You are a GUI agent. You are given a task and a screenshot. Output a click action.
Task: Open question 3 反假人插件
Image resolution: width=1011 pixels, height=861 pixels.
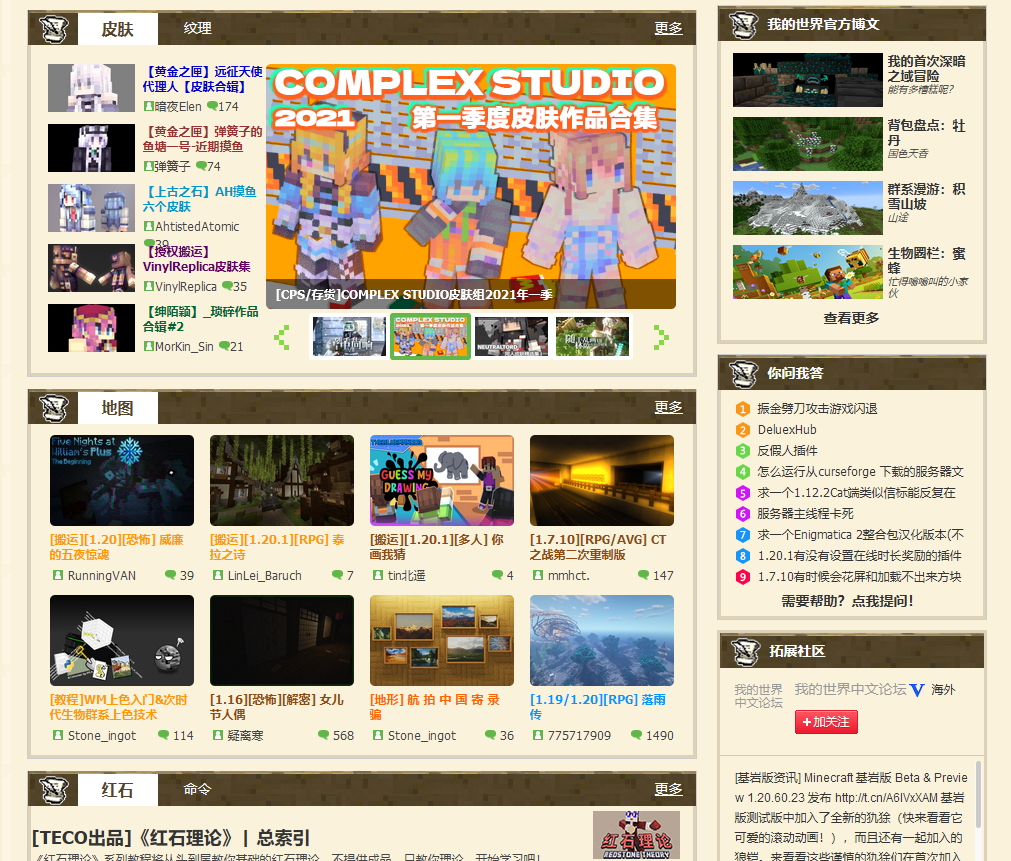(x=787, y=450)
